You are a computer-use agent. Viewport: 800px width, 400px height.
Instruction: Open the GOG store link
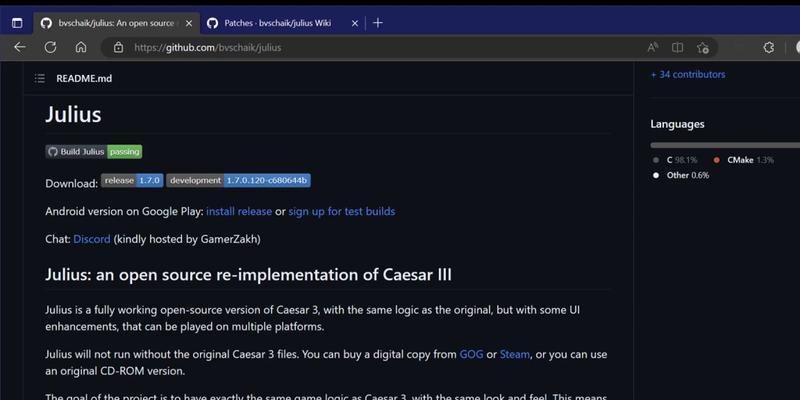pyautogui.click(x=471, y=354)
